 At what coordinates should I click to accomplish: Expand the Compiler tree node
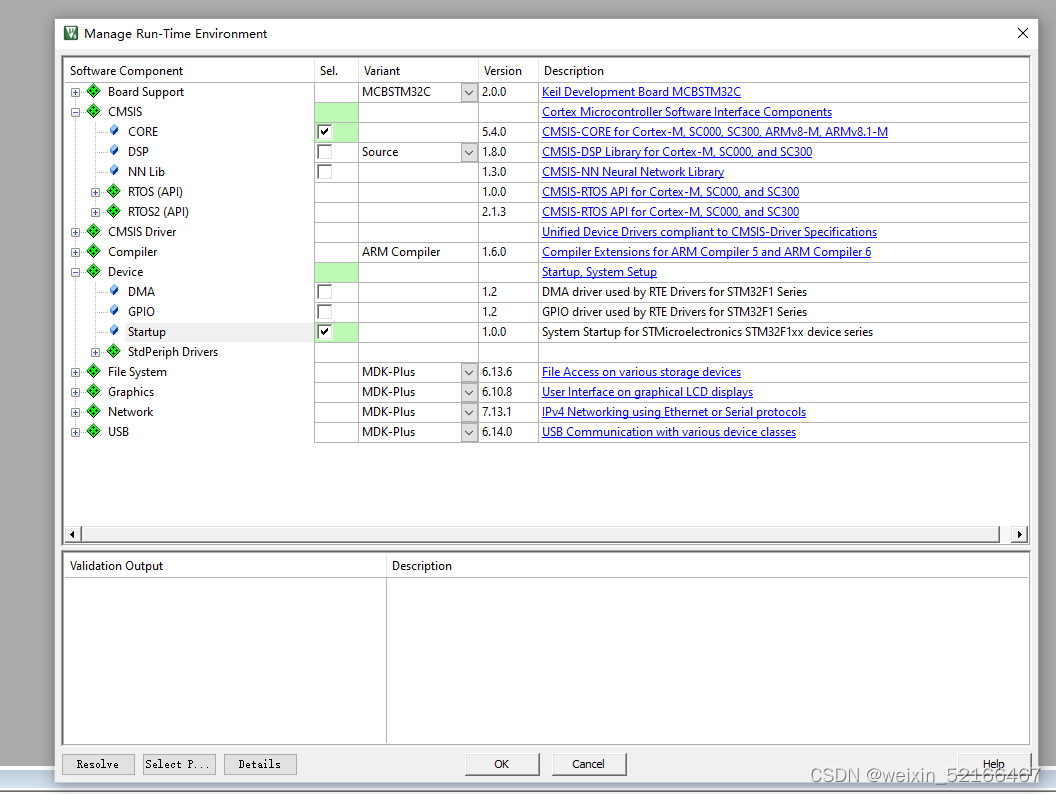pyautogui.click(x=75, y=253)
